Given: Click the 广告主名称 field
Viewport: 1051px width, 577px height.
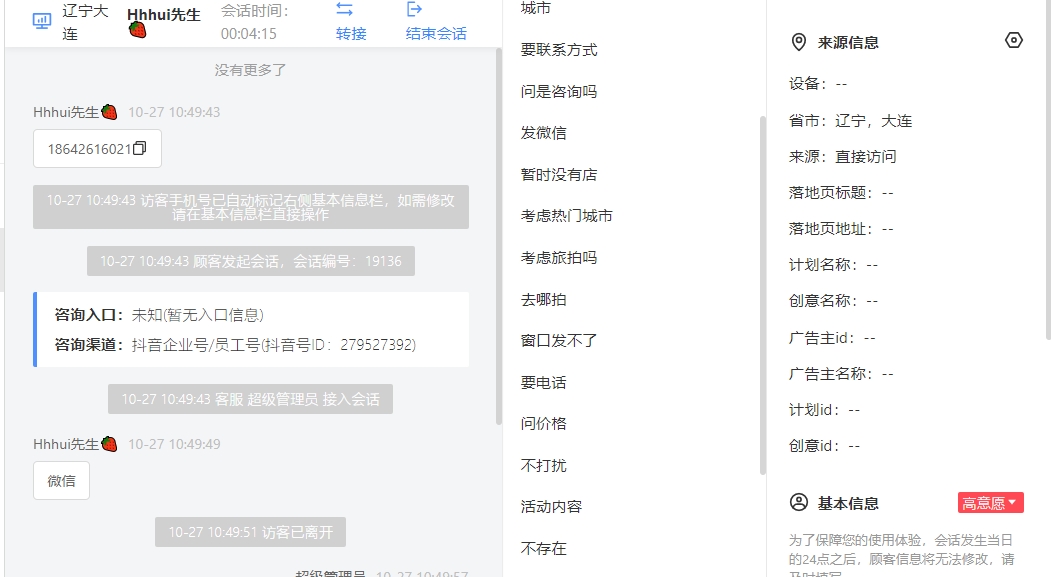Looking at the screenshot, I should [x=841, y=373].
